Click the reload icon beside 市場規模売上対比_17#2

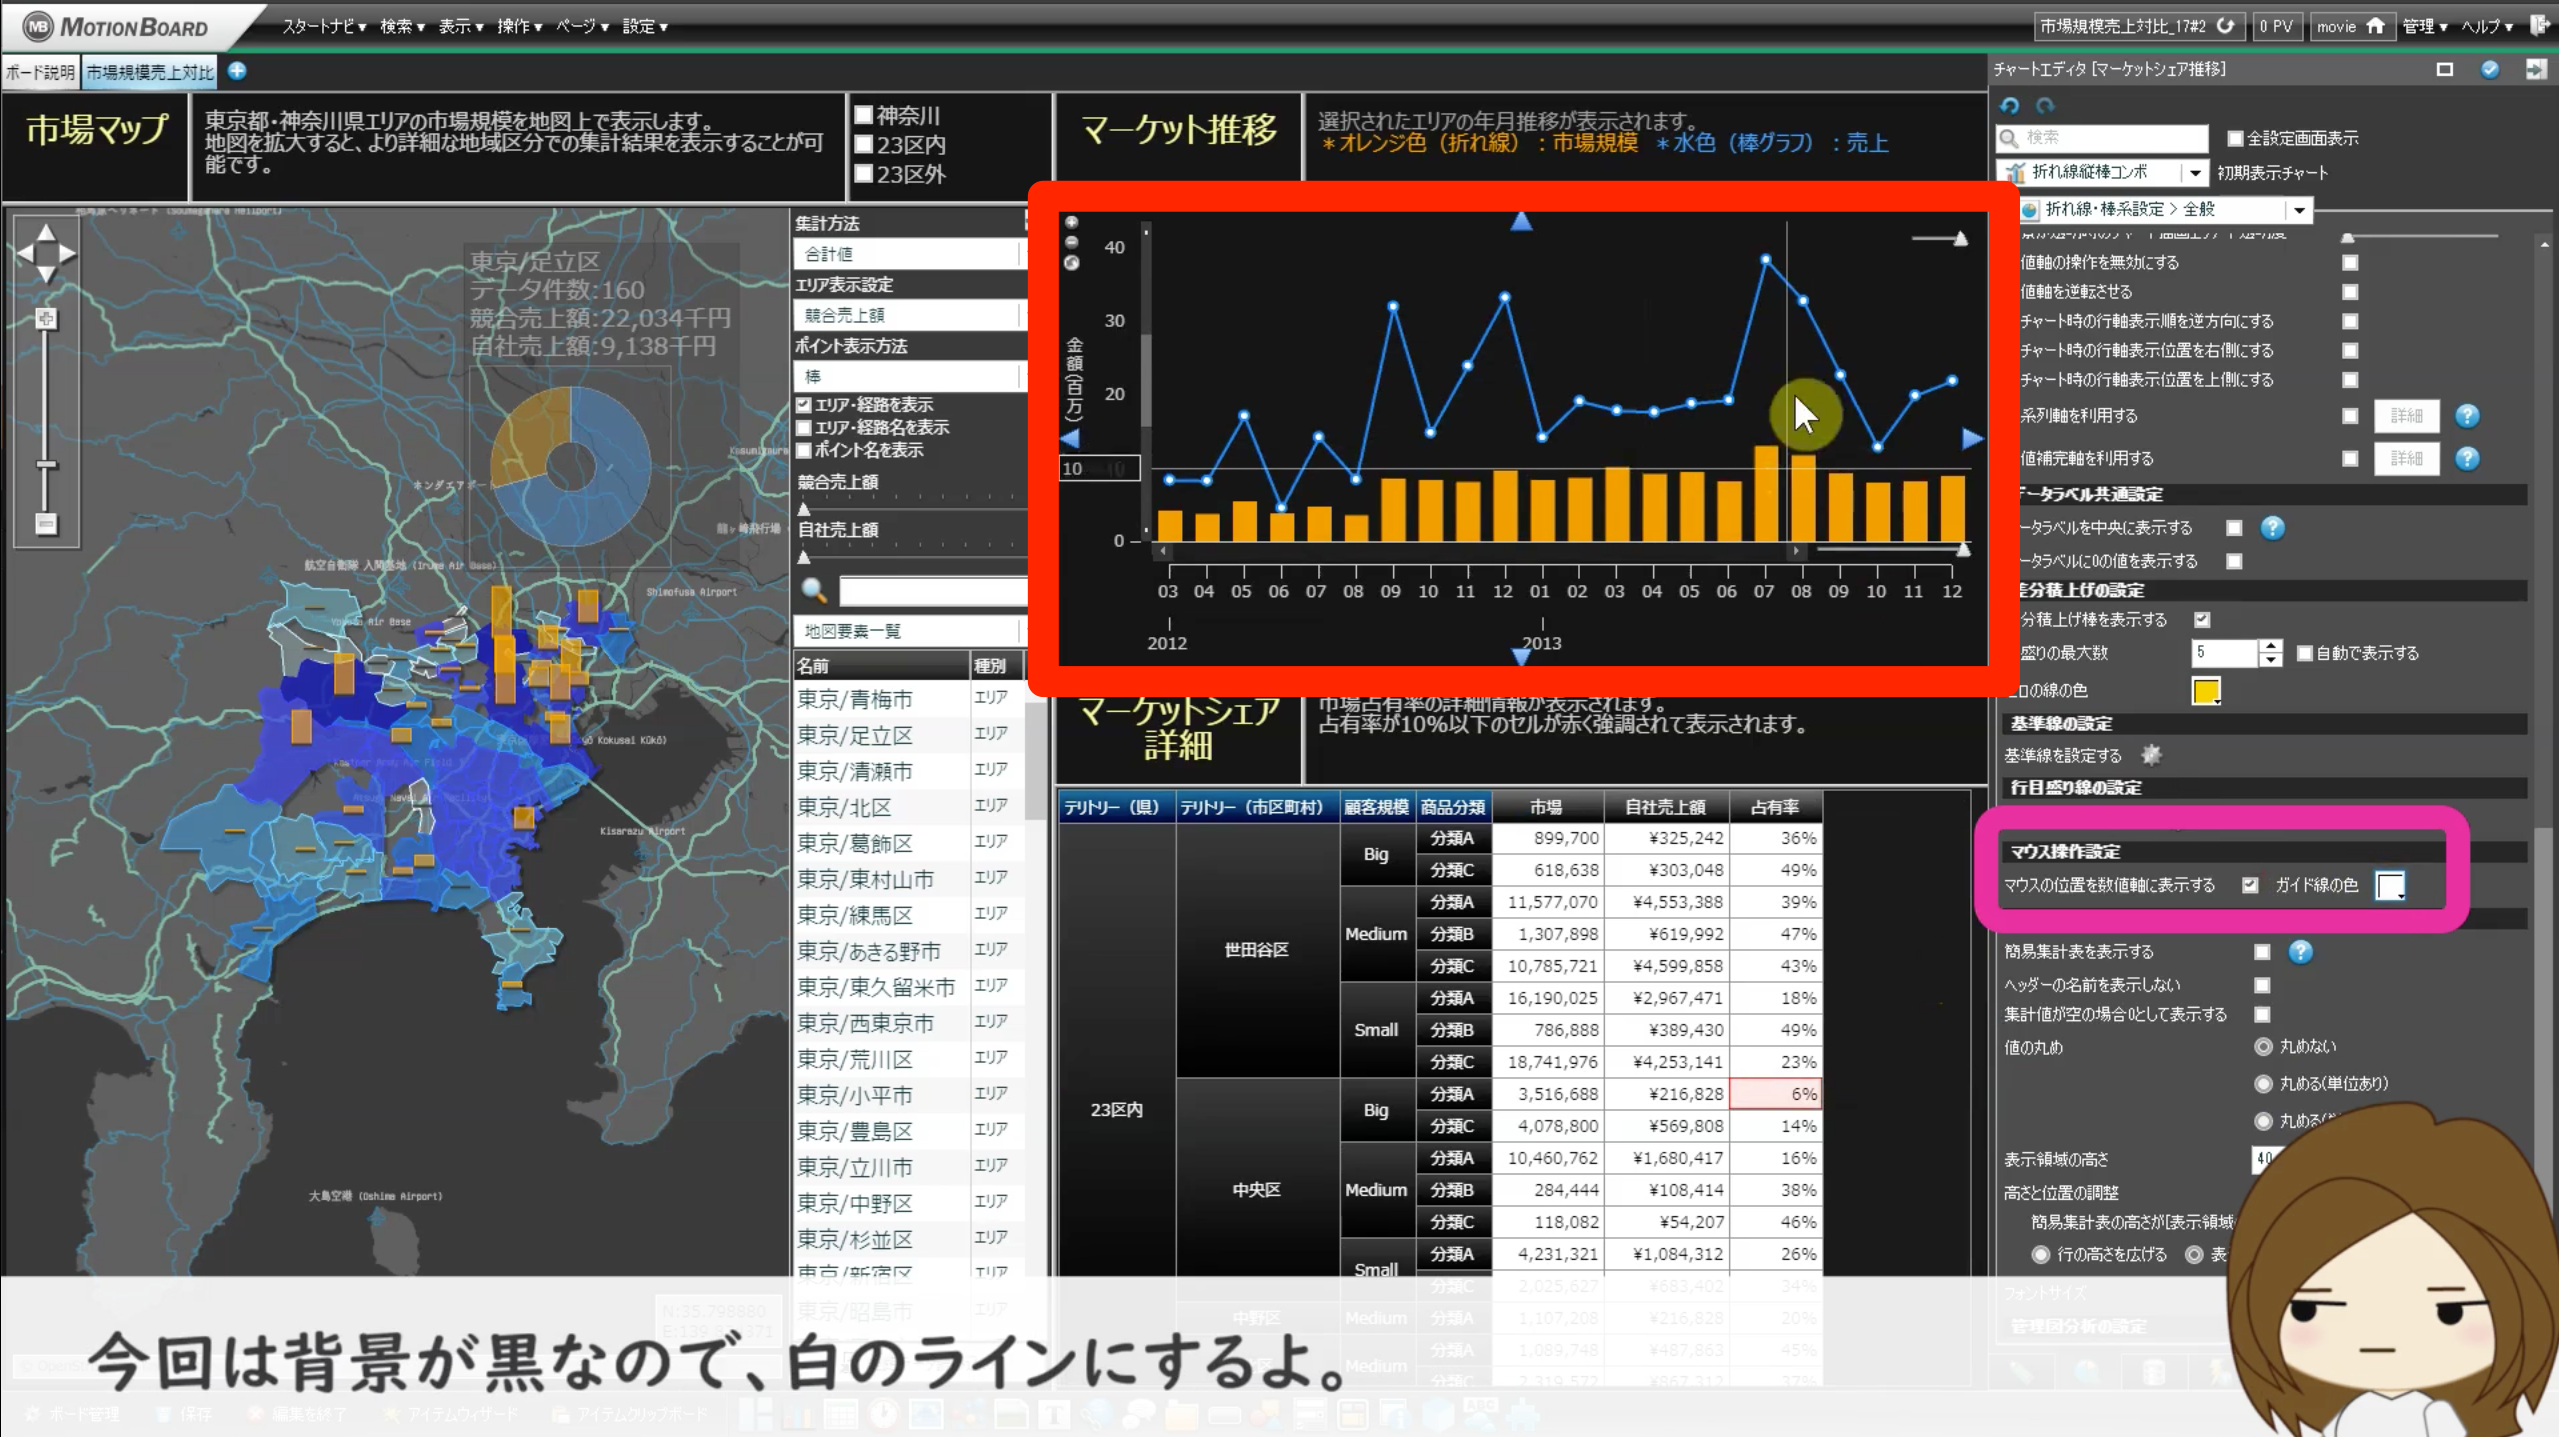click(2225, 26)
